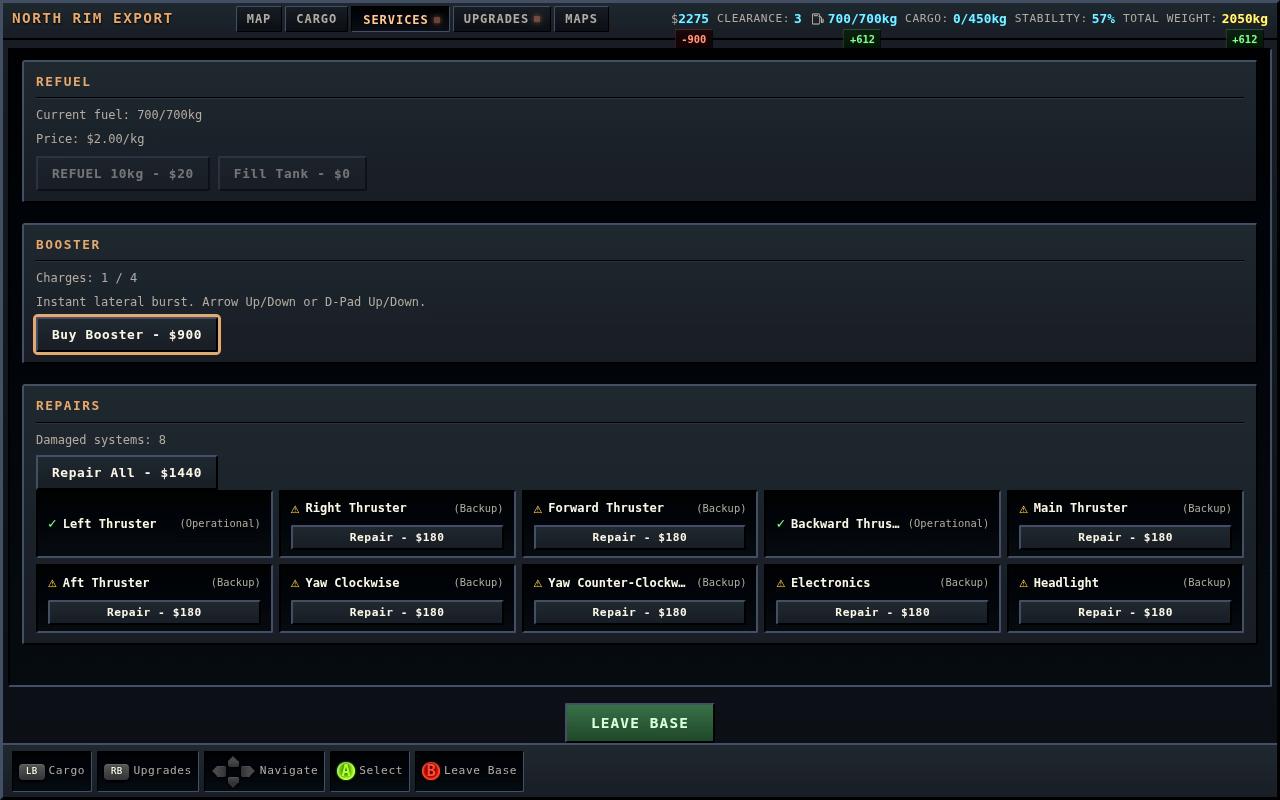Click the Left Thruster Operational card
The width and height of the screenshot is (1280, 800).
(x=154, y=524)
